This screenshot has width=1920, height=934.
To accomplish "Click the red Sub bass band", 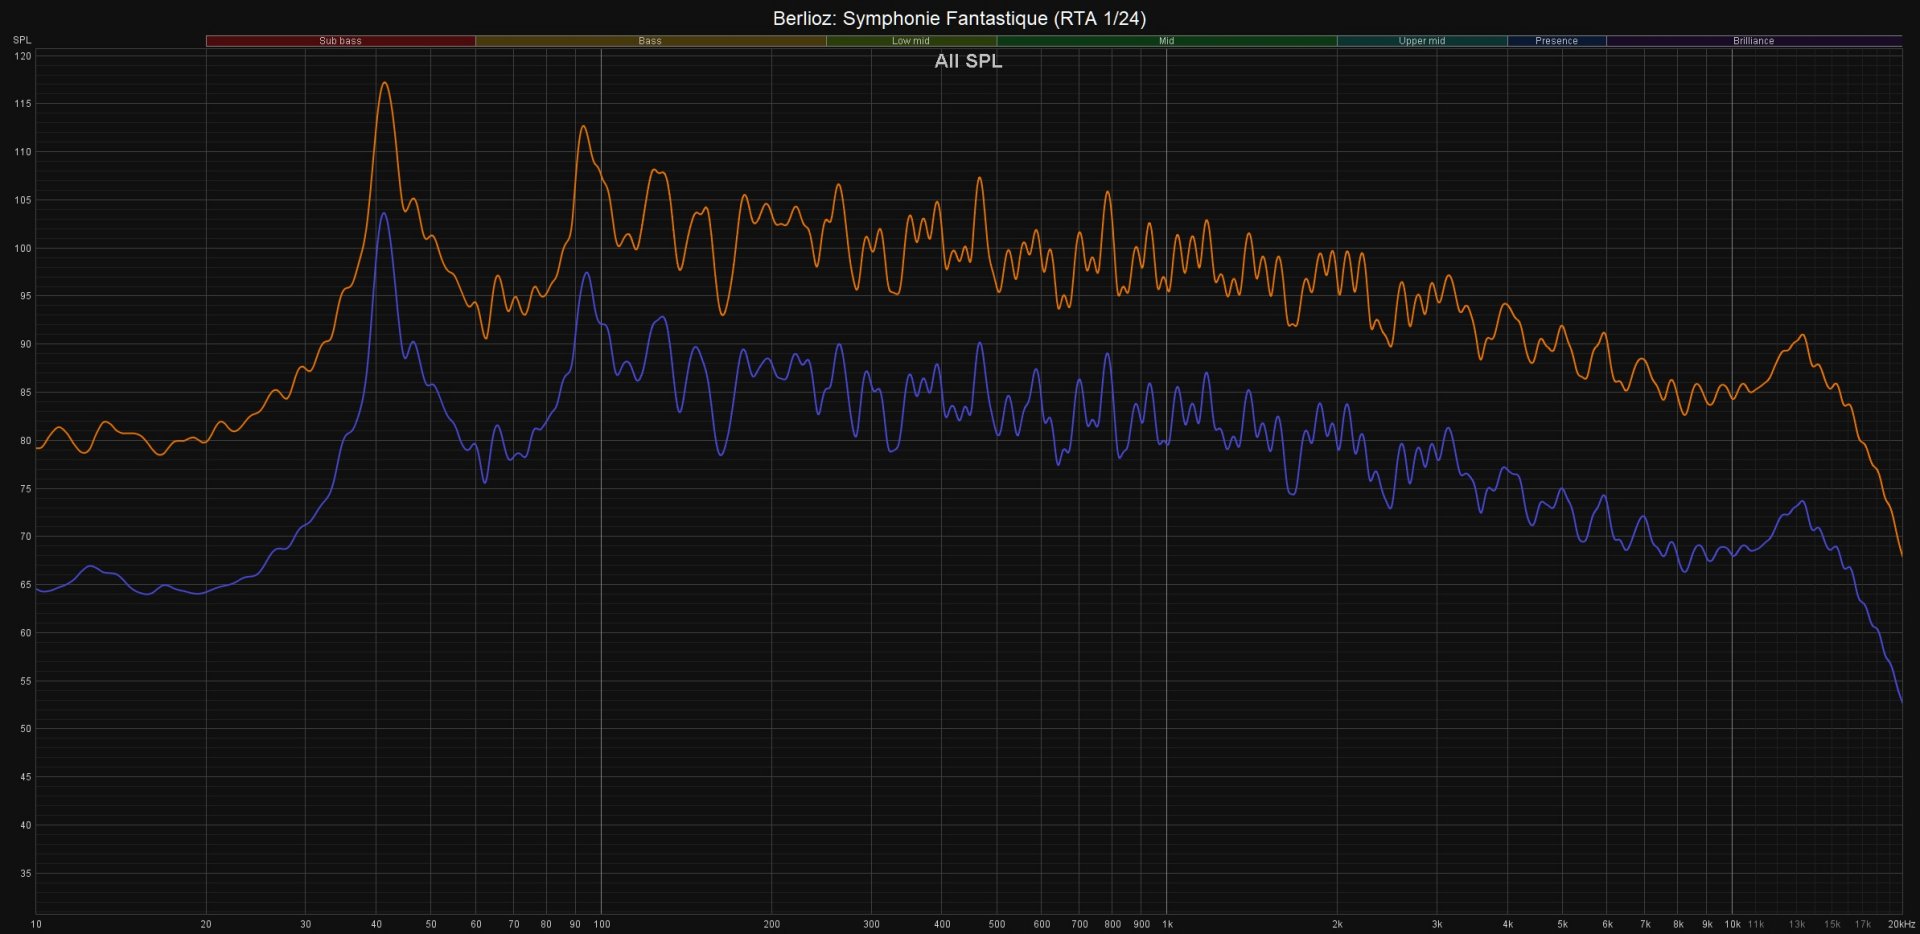I will 340,41.
